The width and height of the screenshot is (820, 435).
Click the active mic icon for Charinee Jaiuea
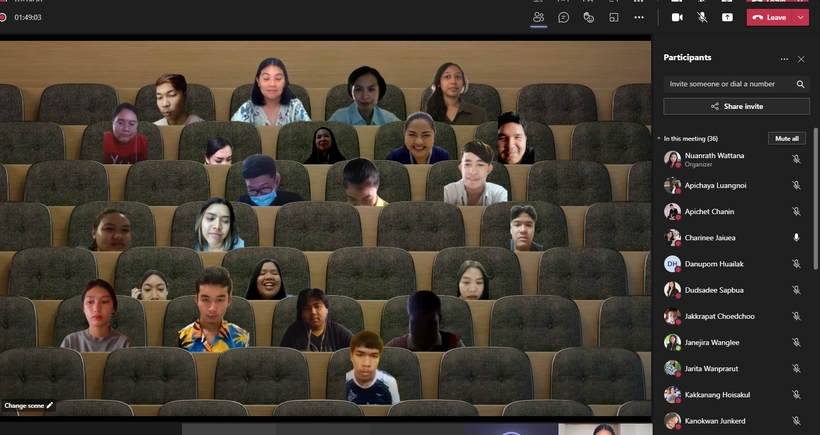pos(796,237)
